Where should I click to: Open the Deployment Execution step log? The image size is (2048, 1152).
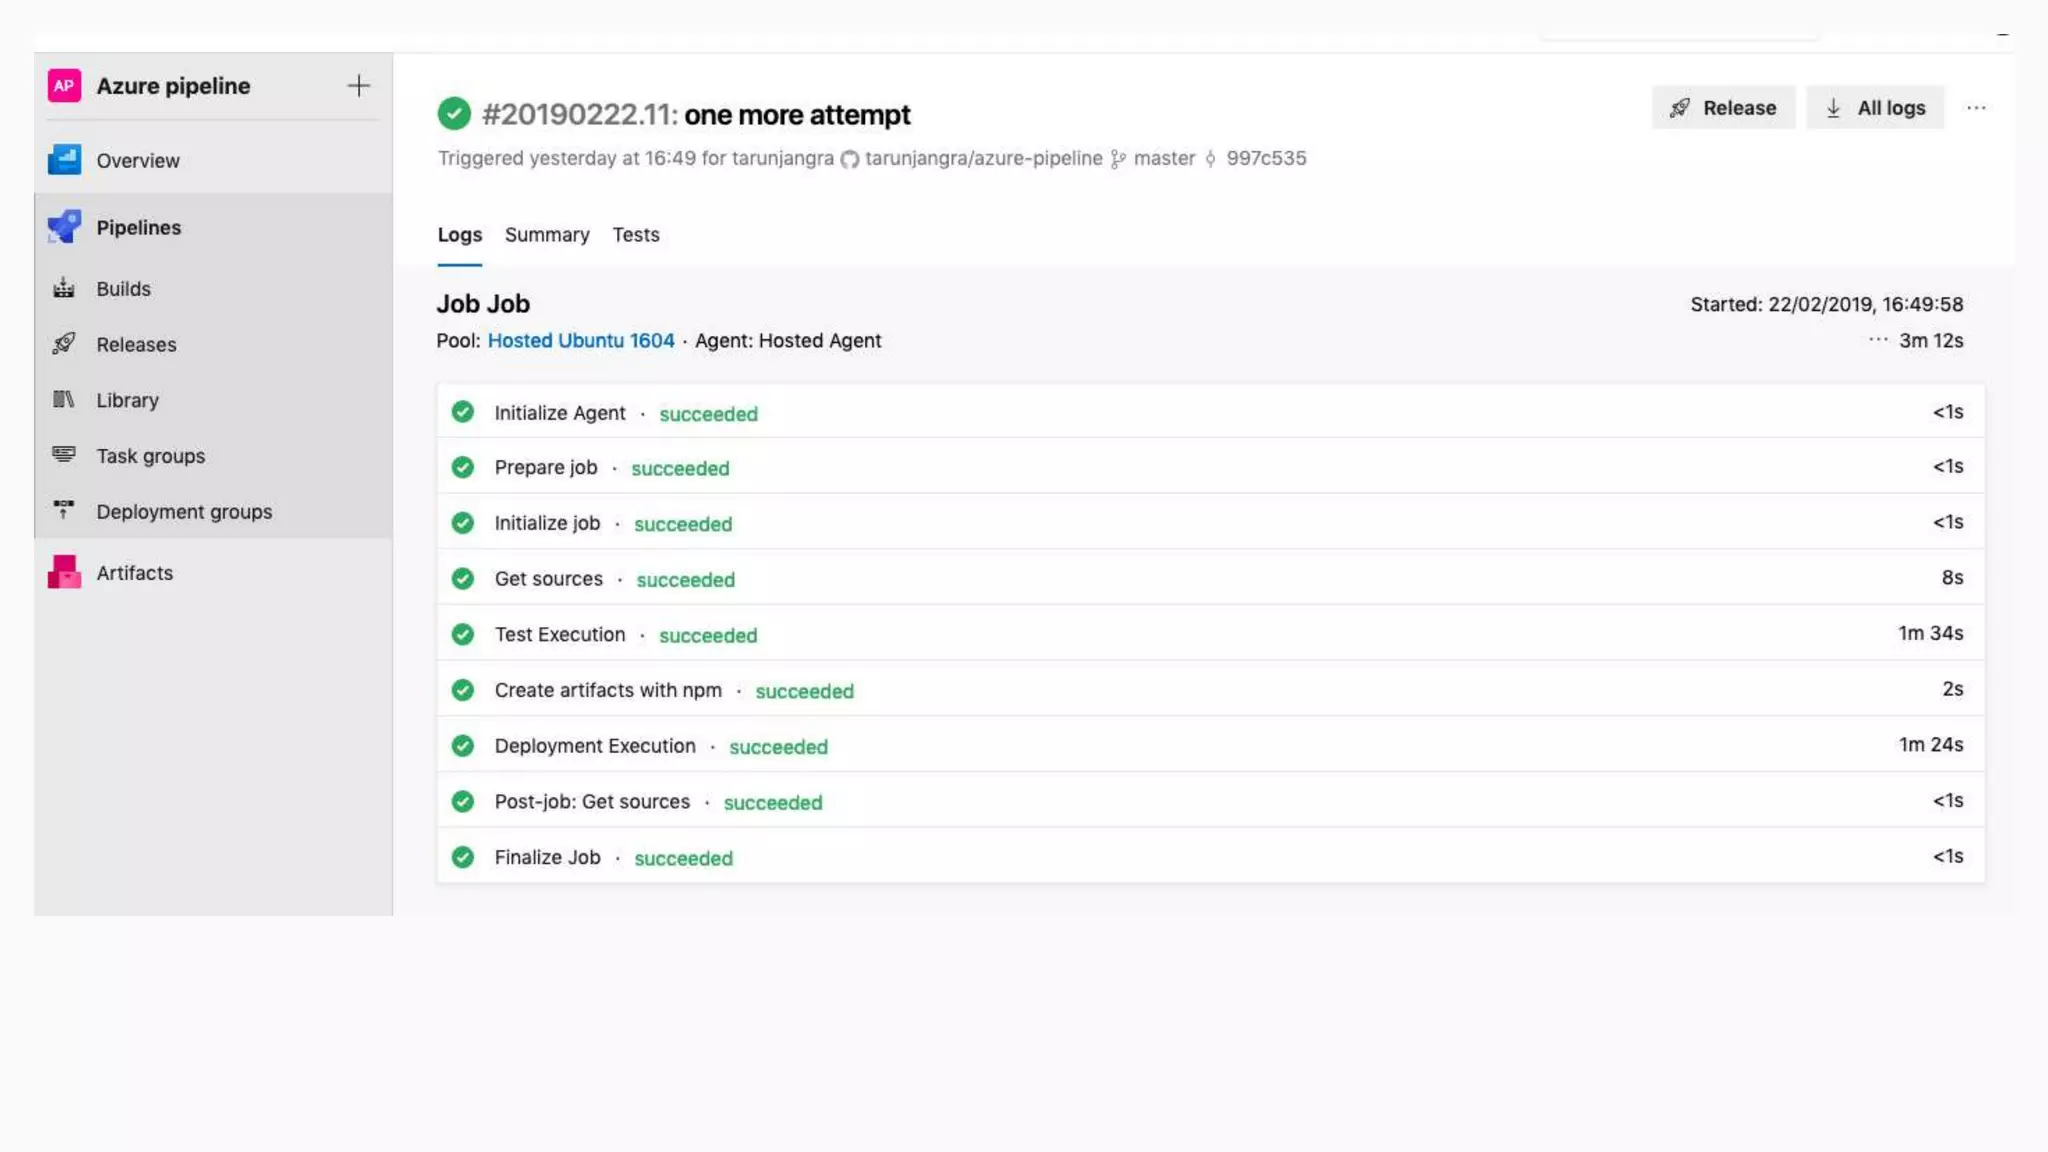(x=595, y=746)
